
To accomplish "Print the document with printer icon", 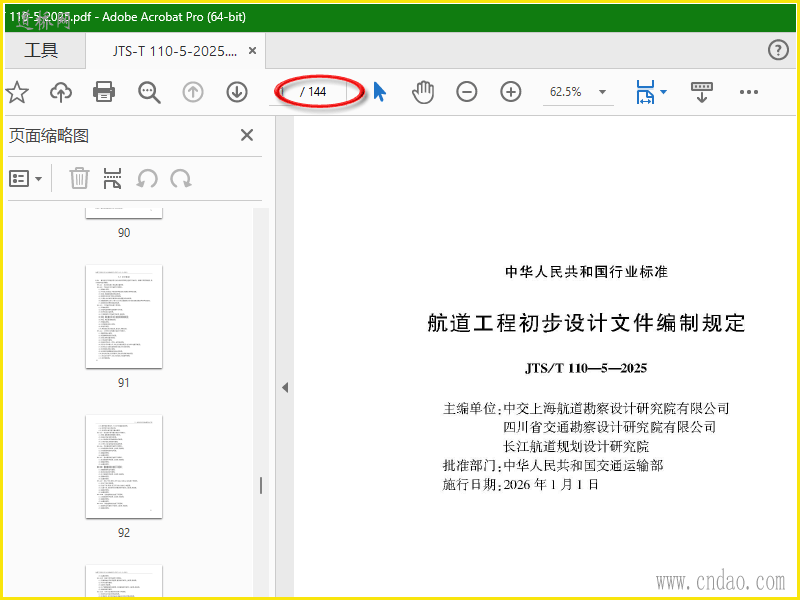I will (x=104, y=92).
